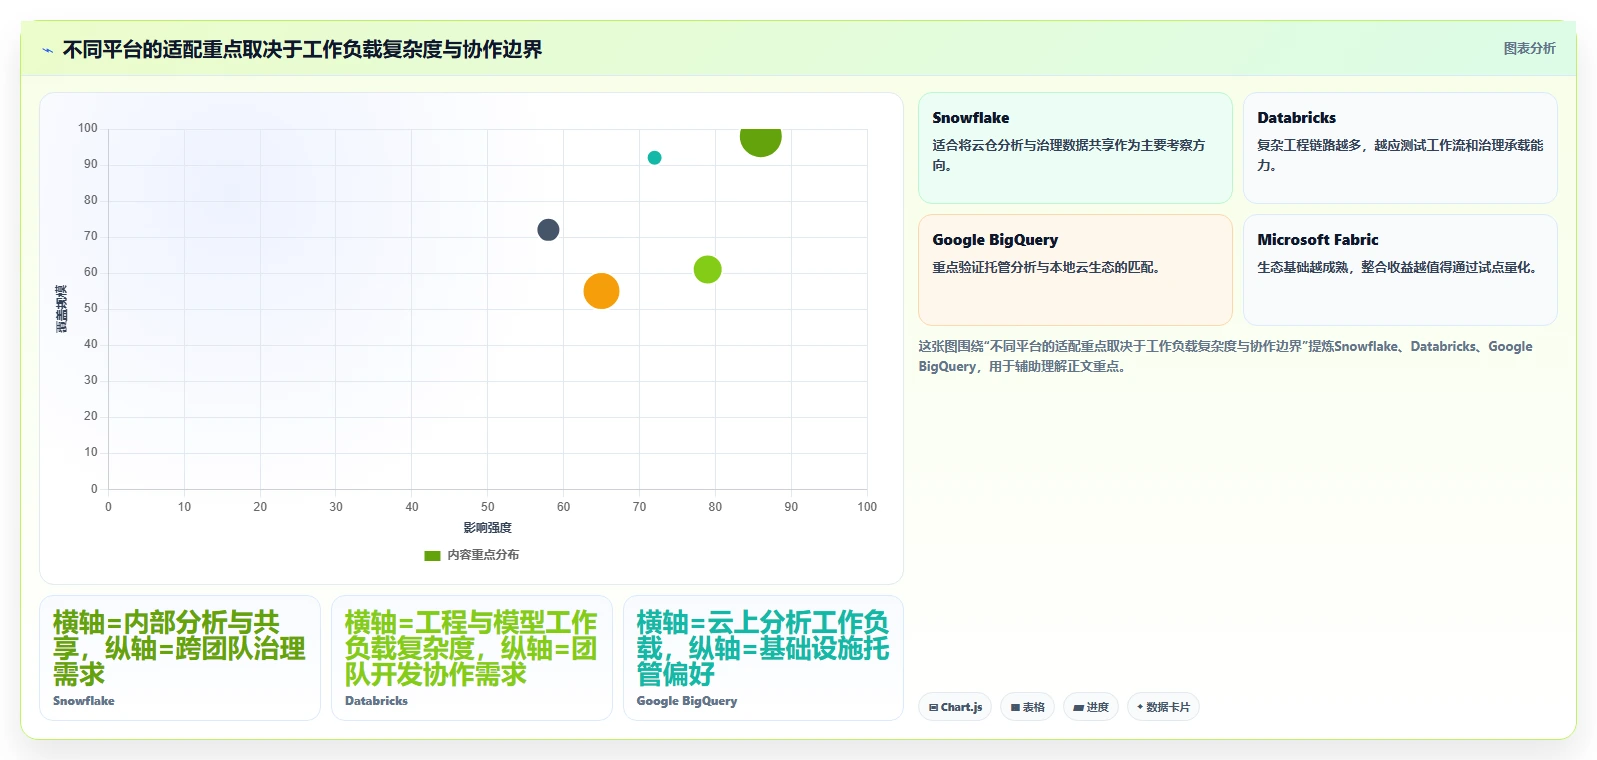Click the summary paragraph starting 这张图围绕

(x=1225, y=356)
